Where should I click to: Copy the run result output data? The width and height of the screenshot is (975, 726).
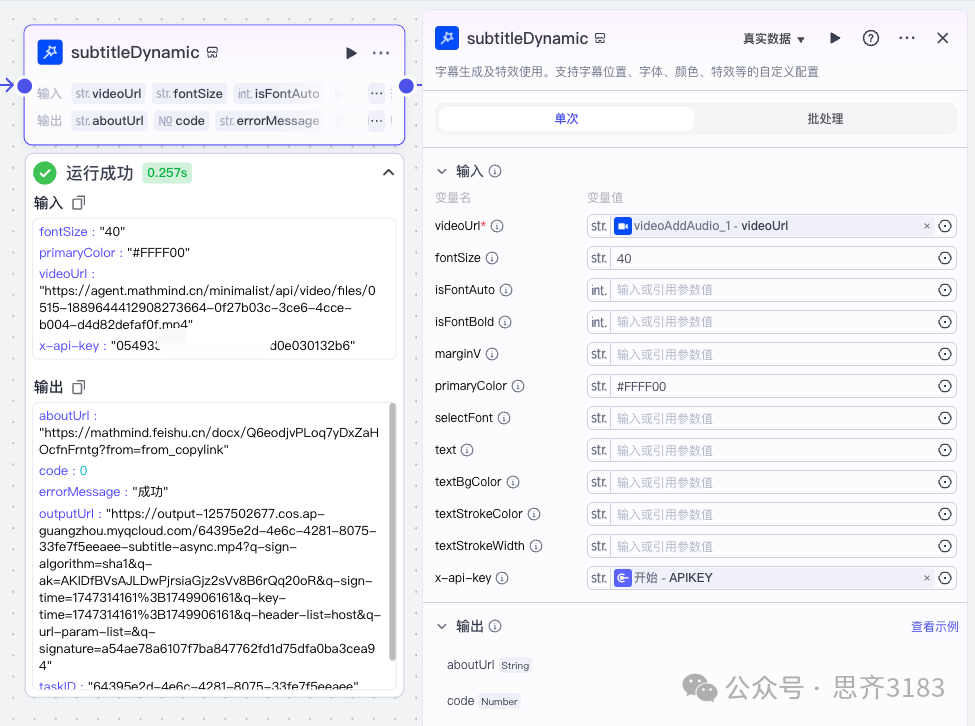point(78,387)
